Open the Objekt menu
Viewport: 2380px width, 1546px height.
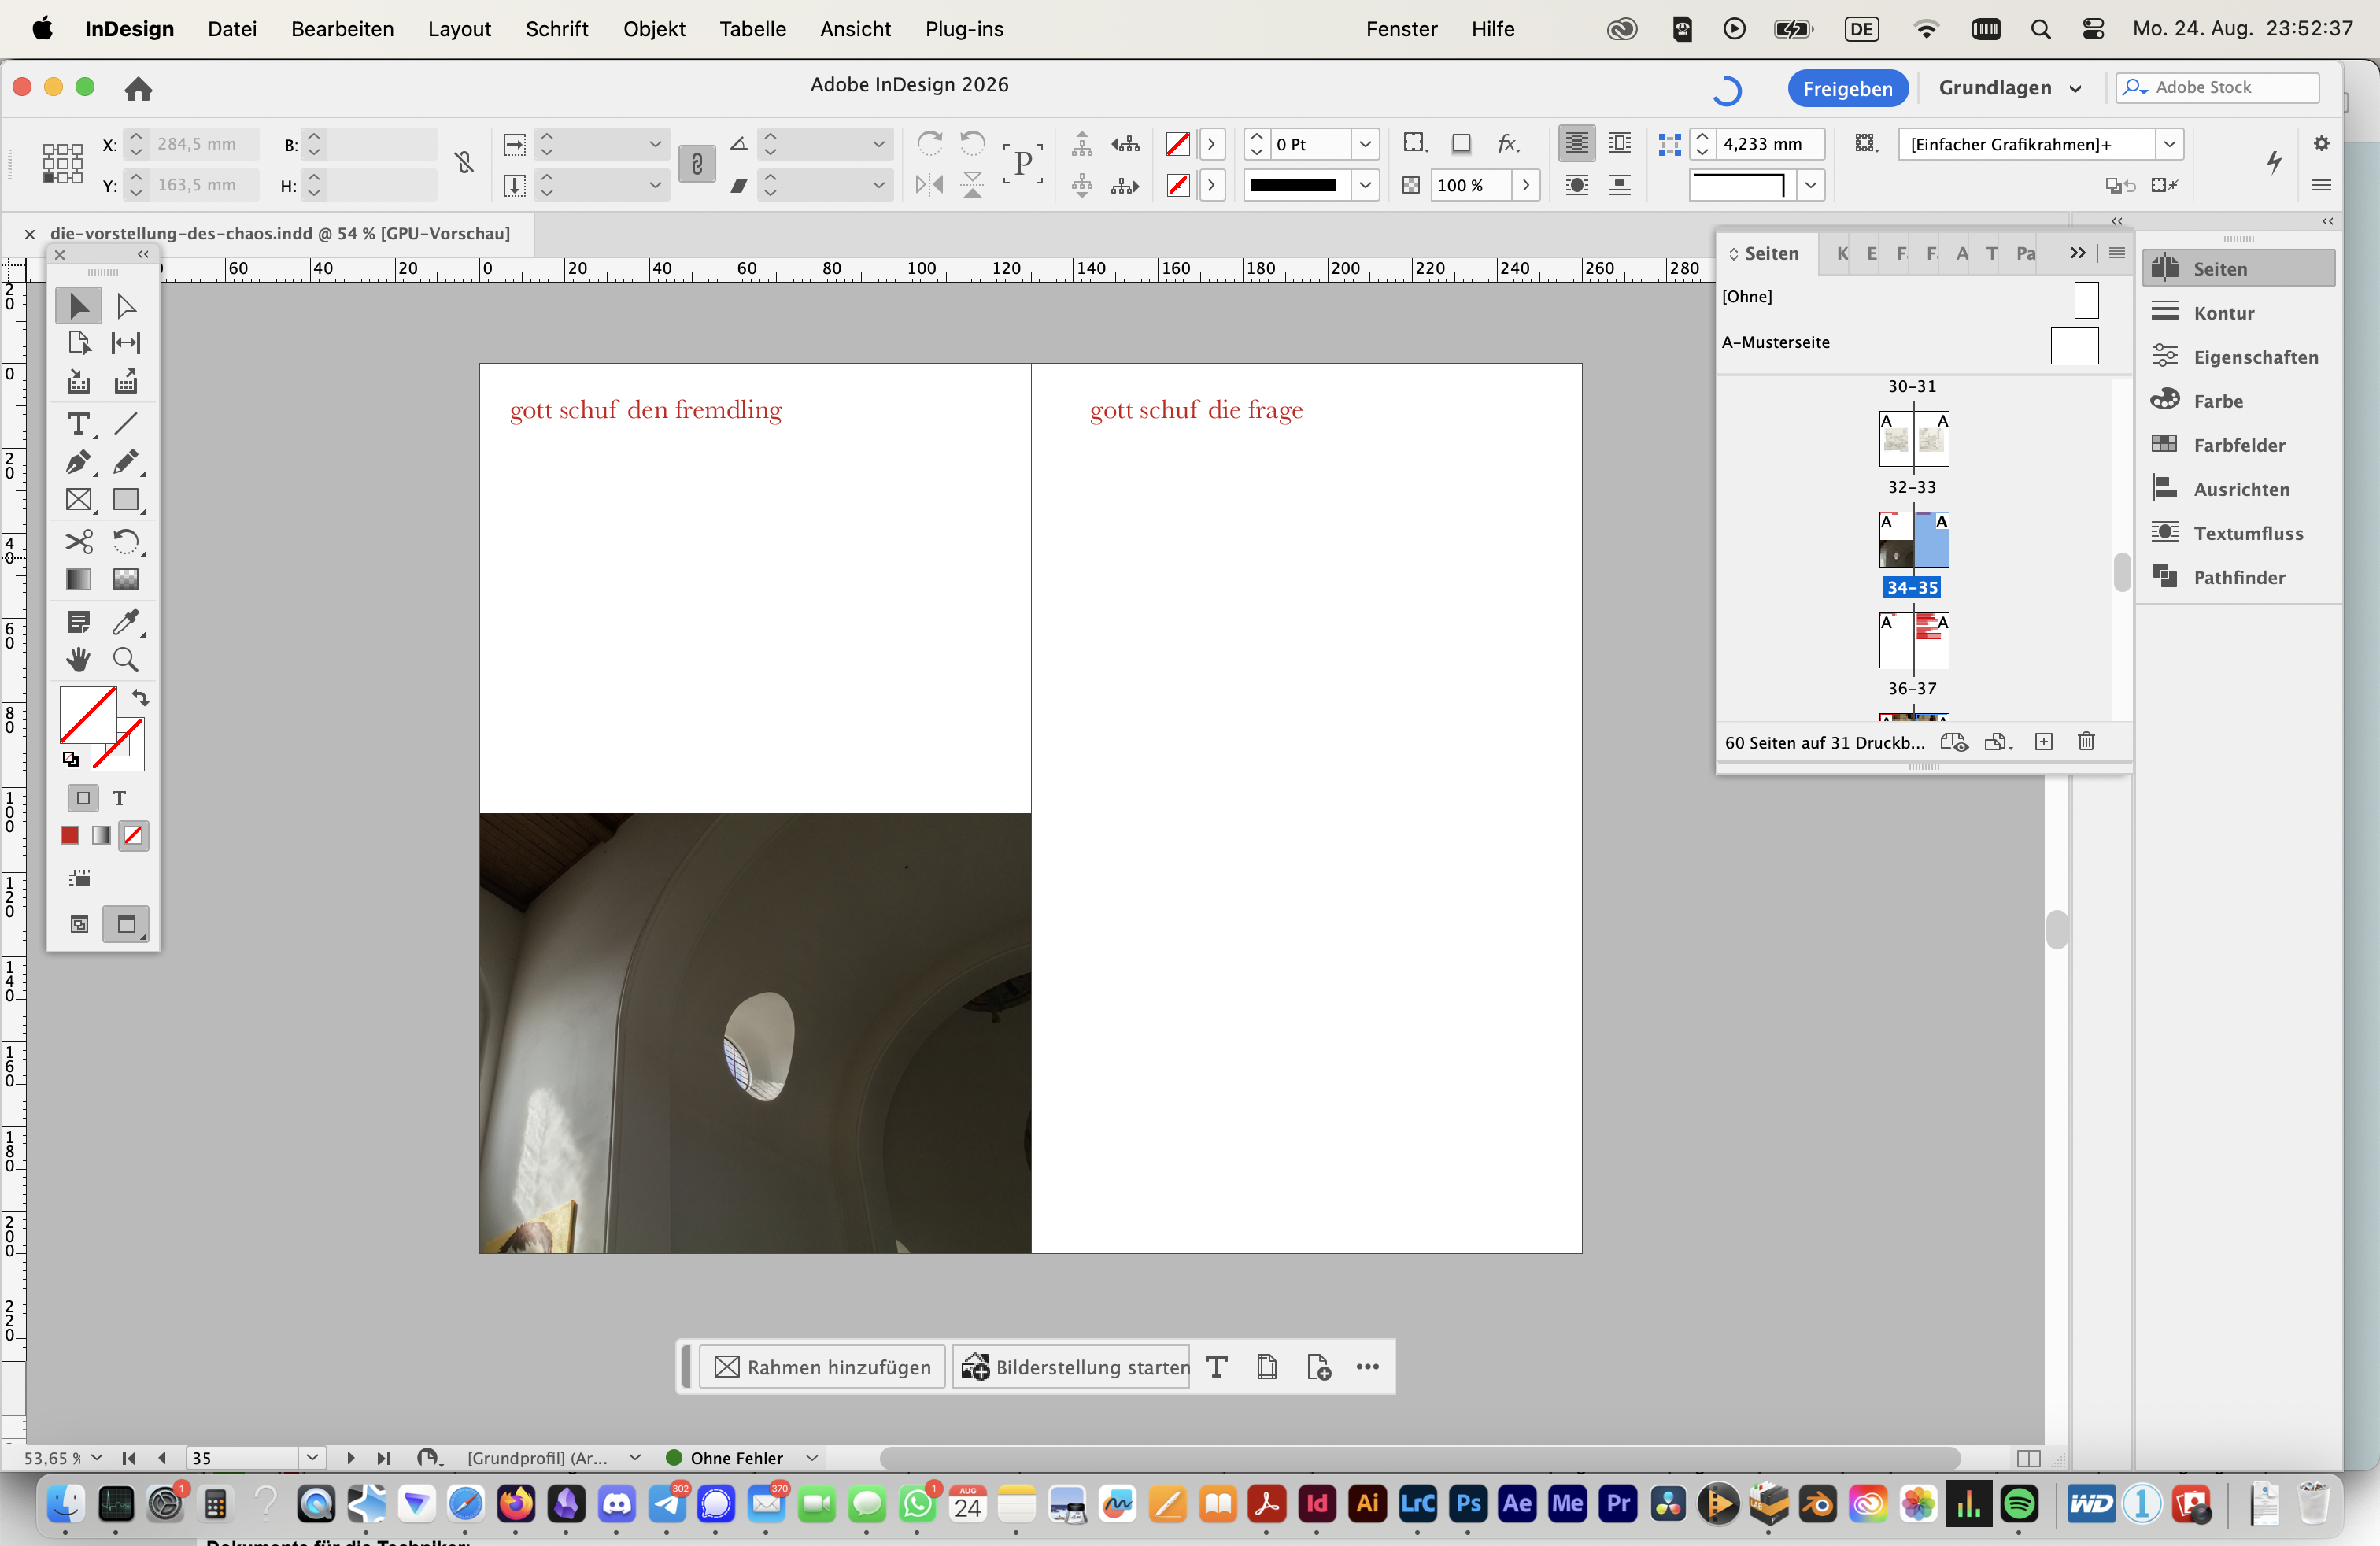point(654,29)
